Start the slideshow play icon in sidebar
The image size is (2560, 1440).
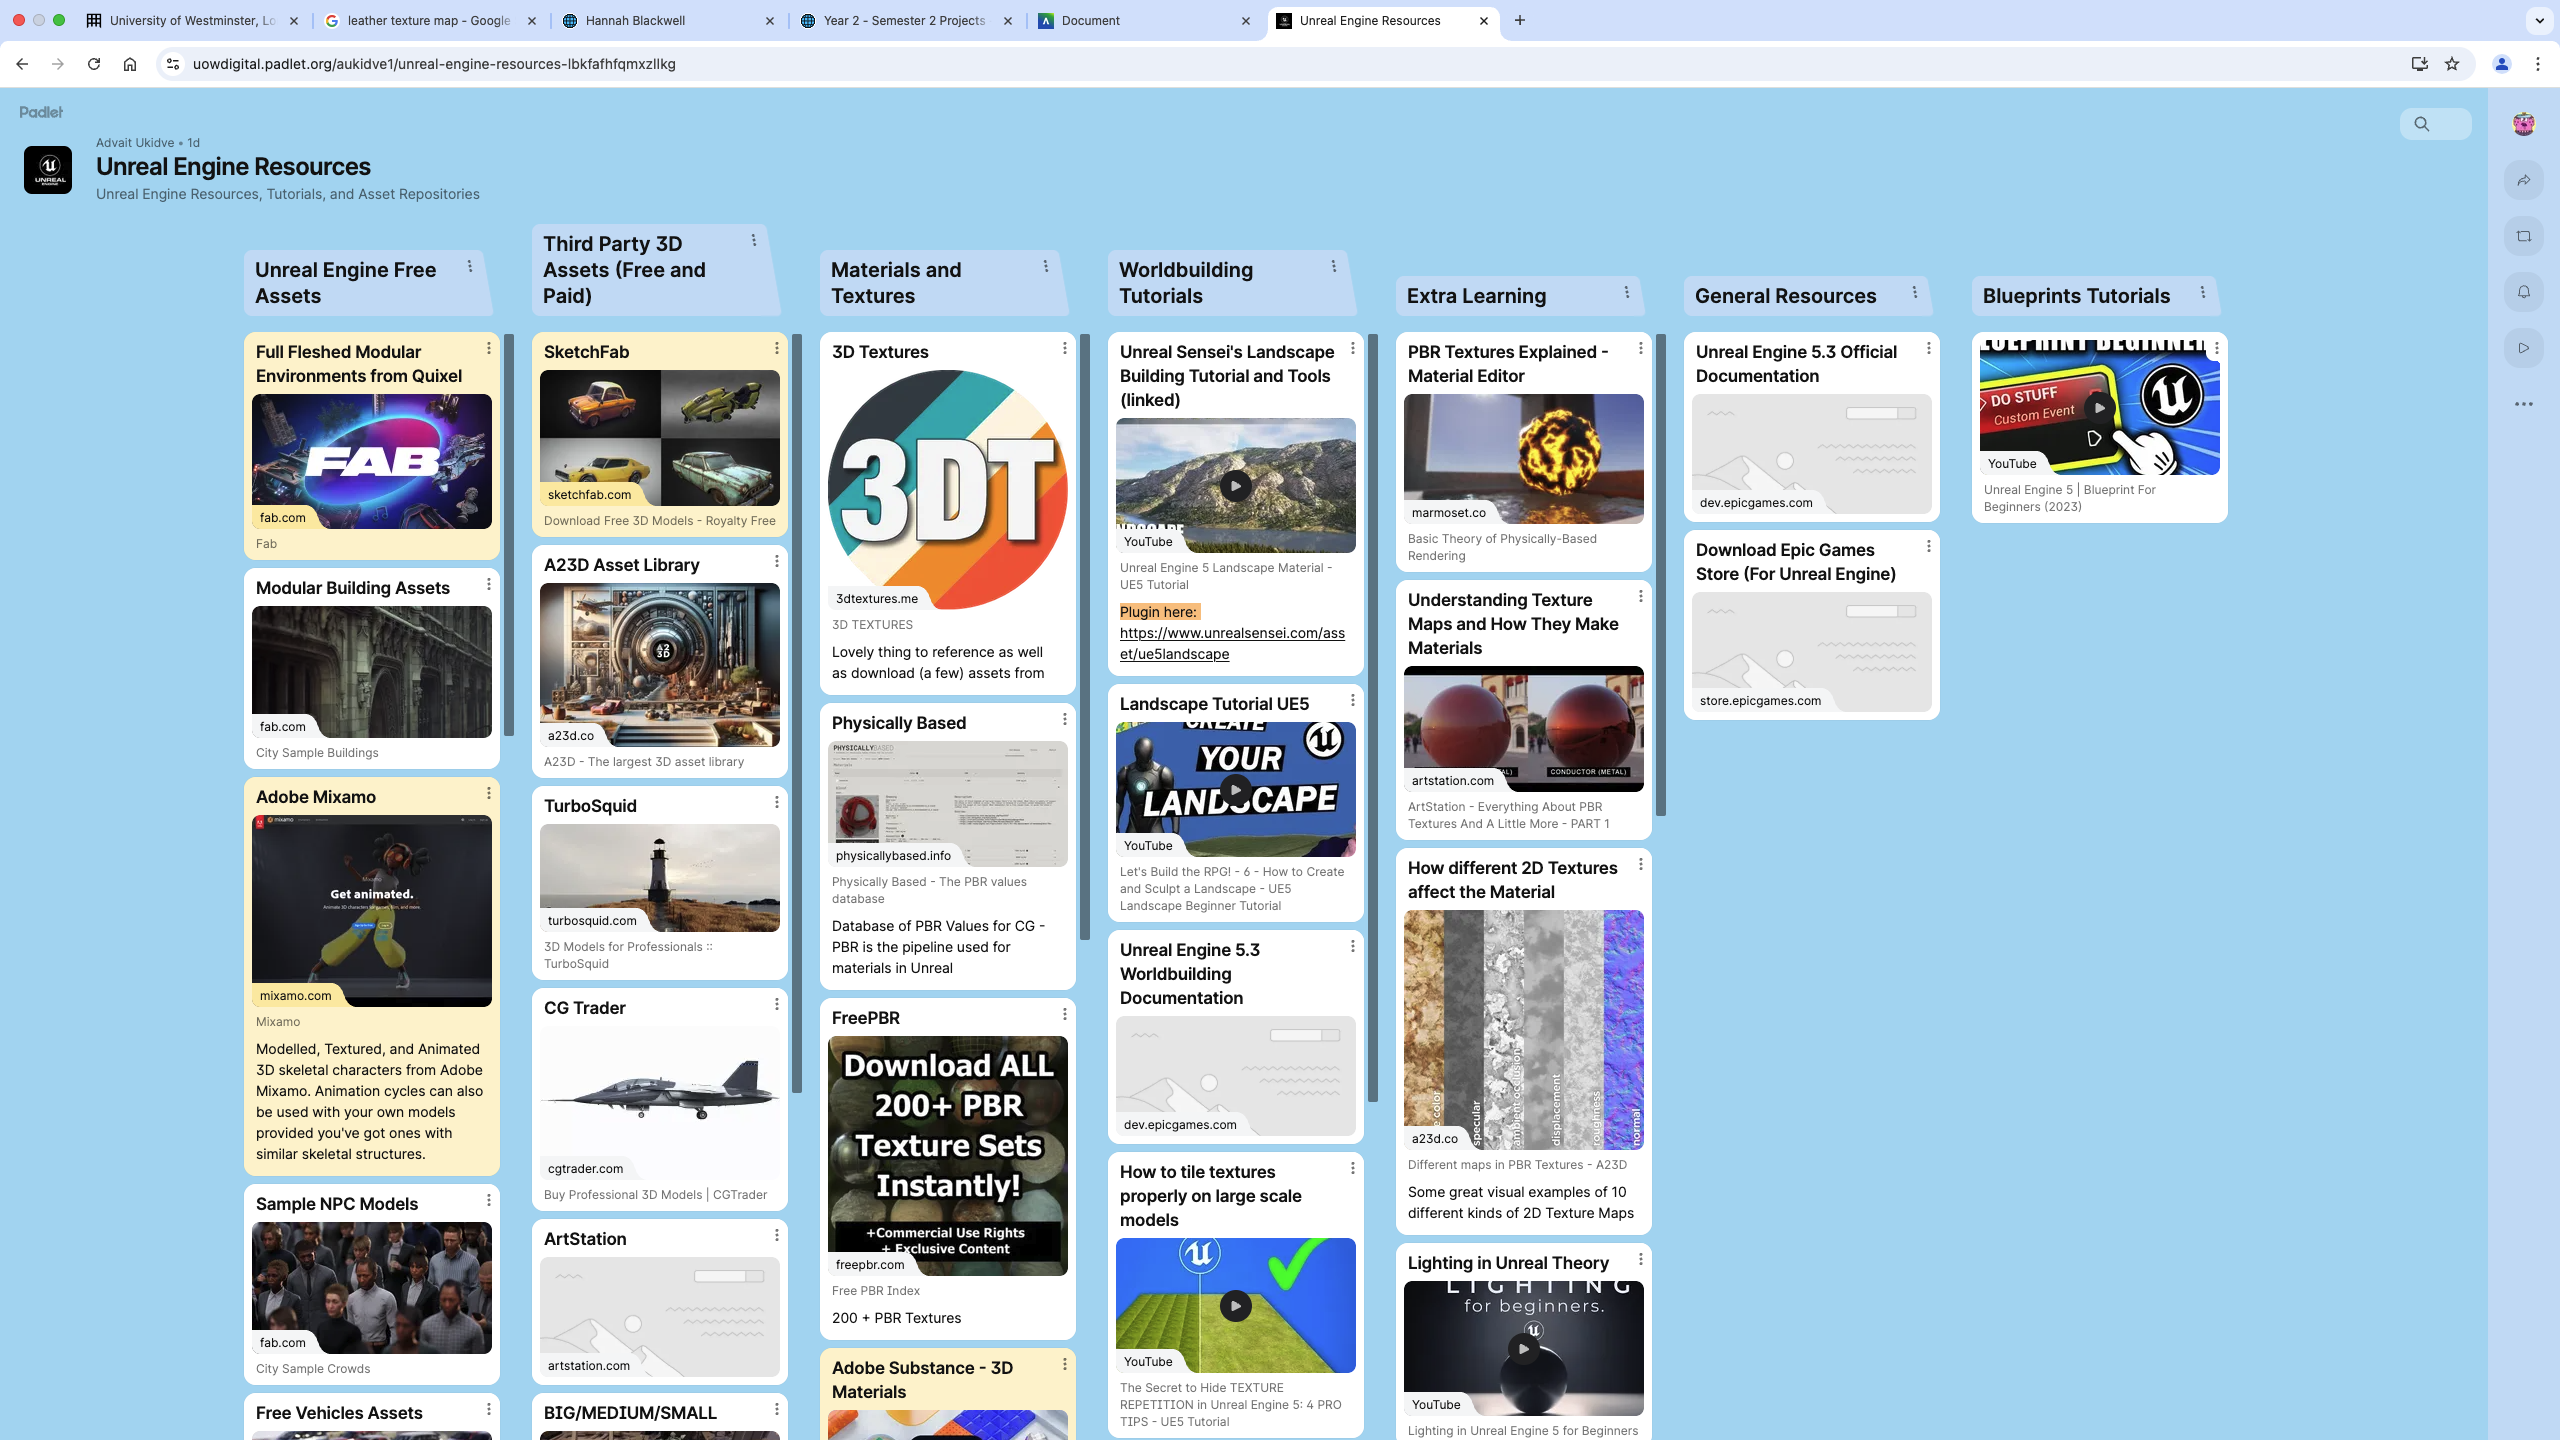coord(2524,348)
